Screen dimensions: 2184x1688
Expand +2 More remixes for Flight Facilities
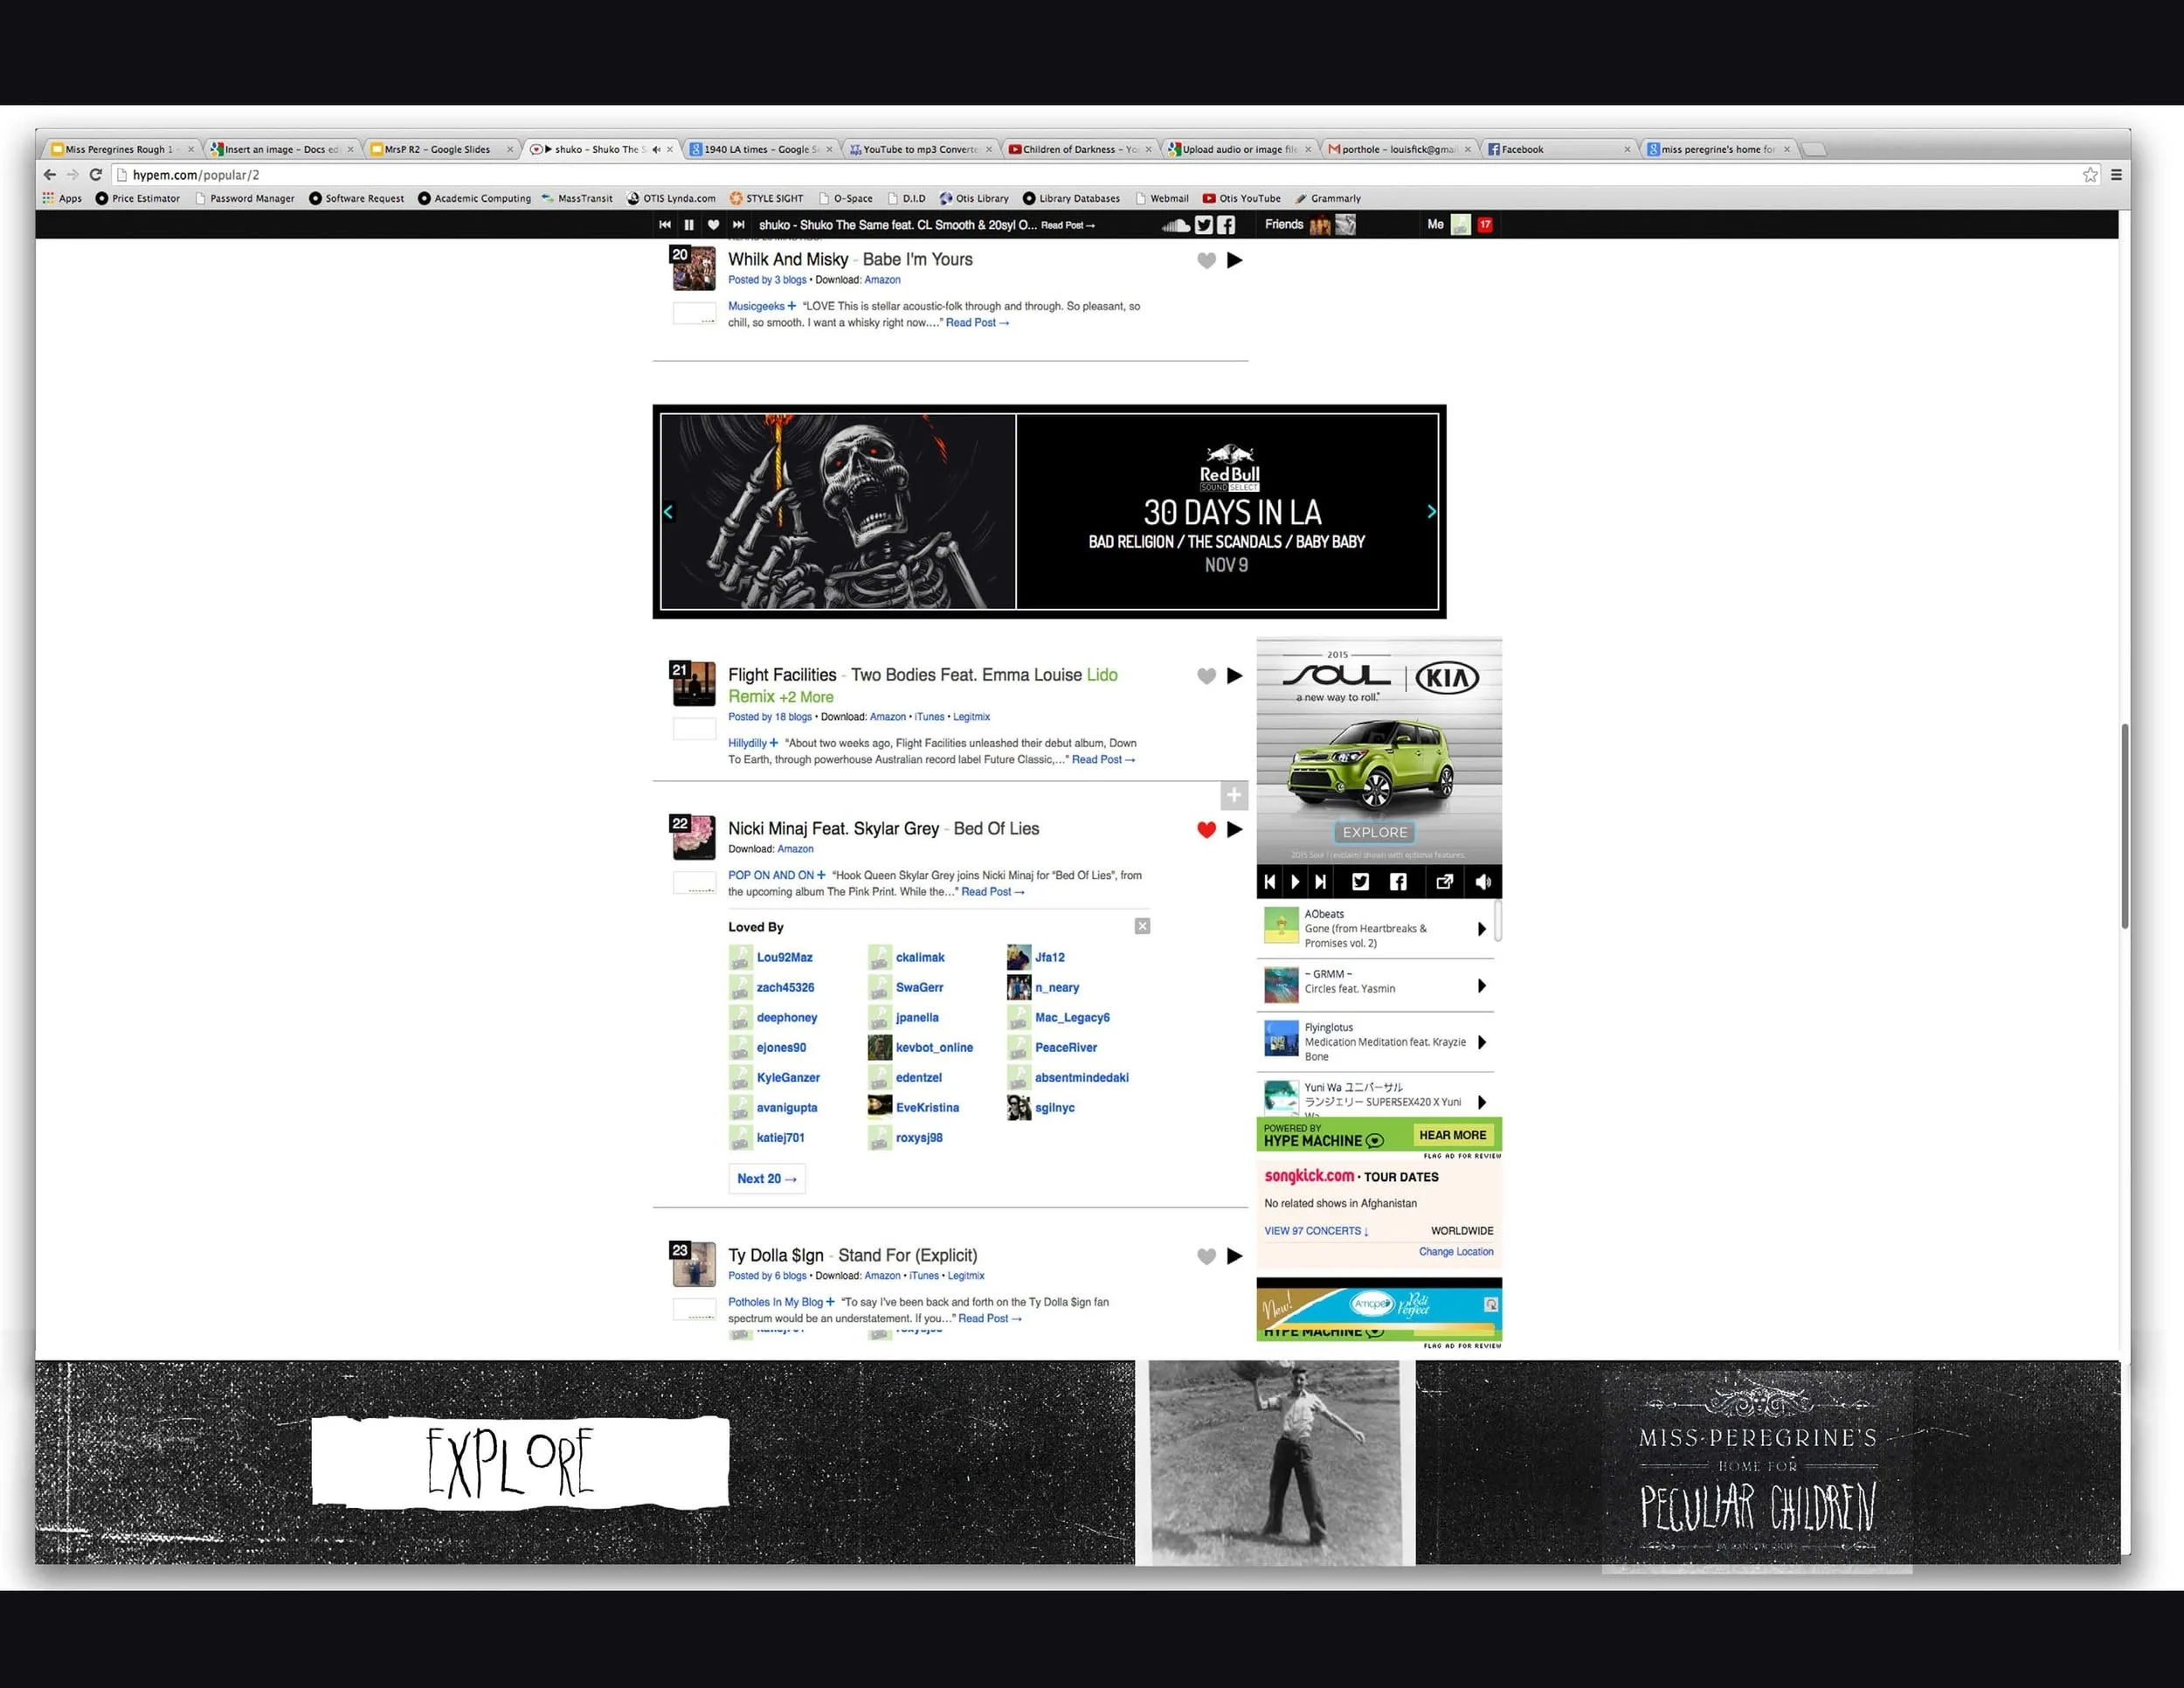(806, 697)
